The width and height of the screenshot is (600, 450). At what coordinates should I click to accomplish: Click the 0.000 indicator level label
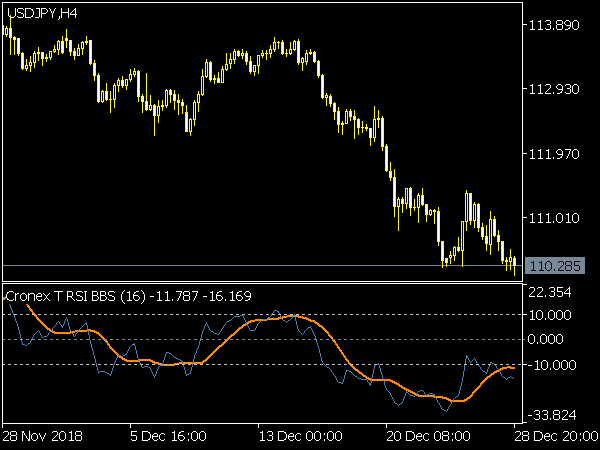[545, 339]
